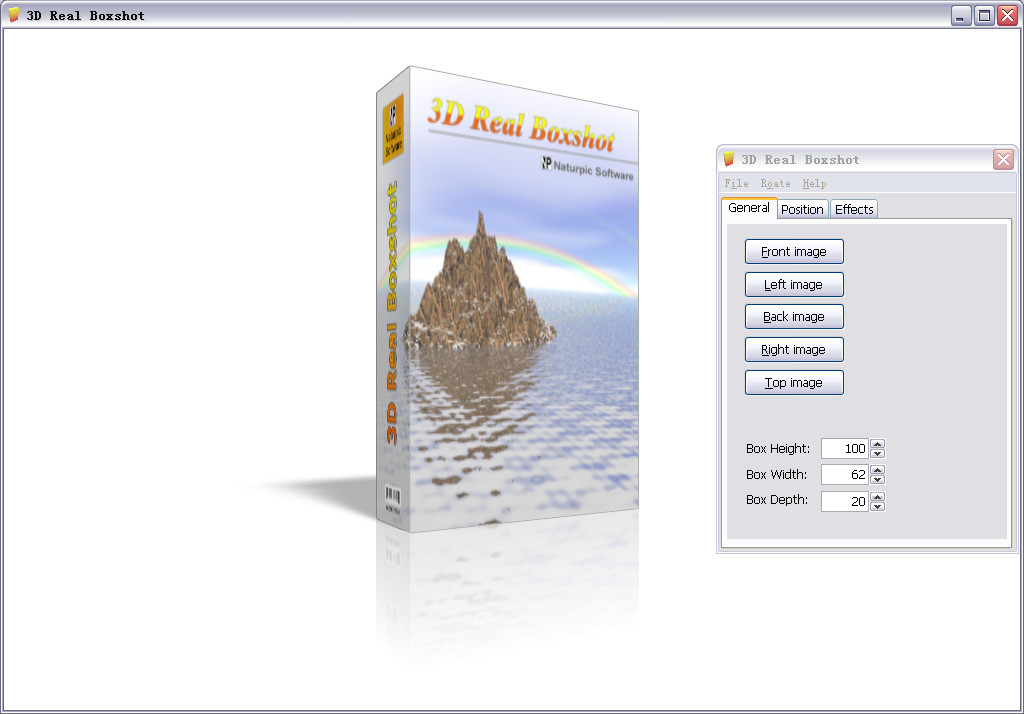Close the 3D Real Boxshot settings panel
The image size is (1024, 714).
pyautogui.click(x=1003, y=159)
